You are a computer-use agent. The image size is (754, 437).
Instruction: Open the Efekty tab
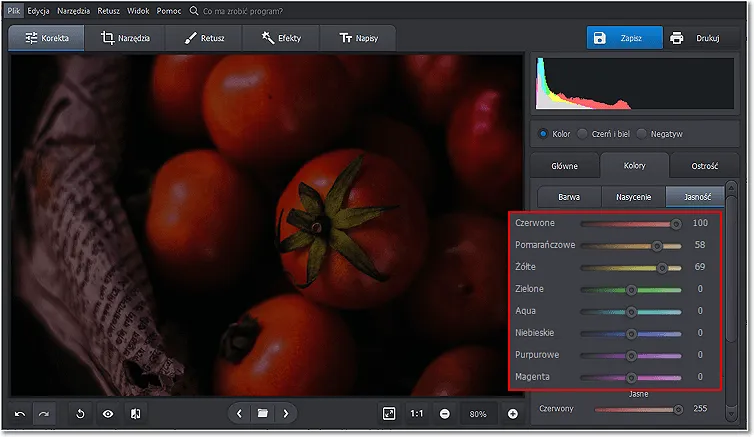[282, 38]
